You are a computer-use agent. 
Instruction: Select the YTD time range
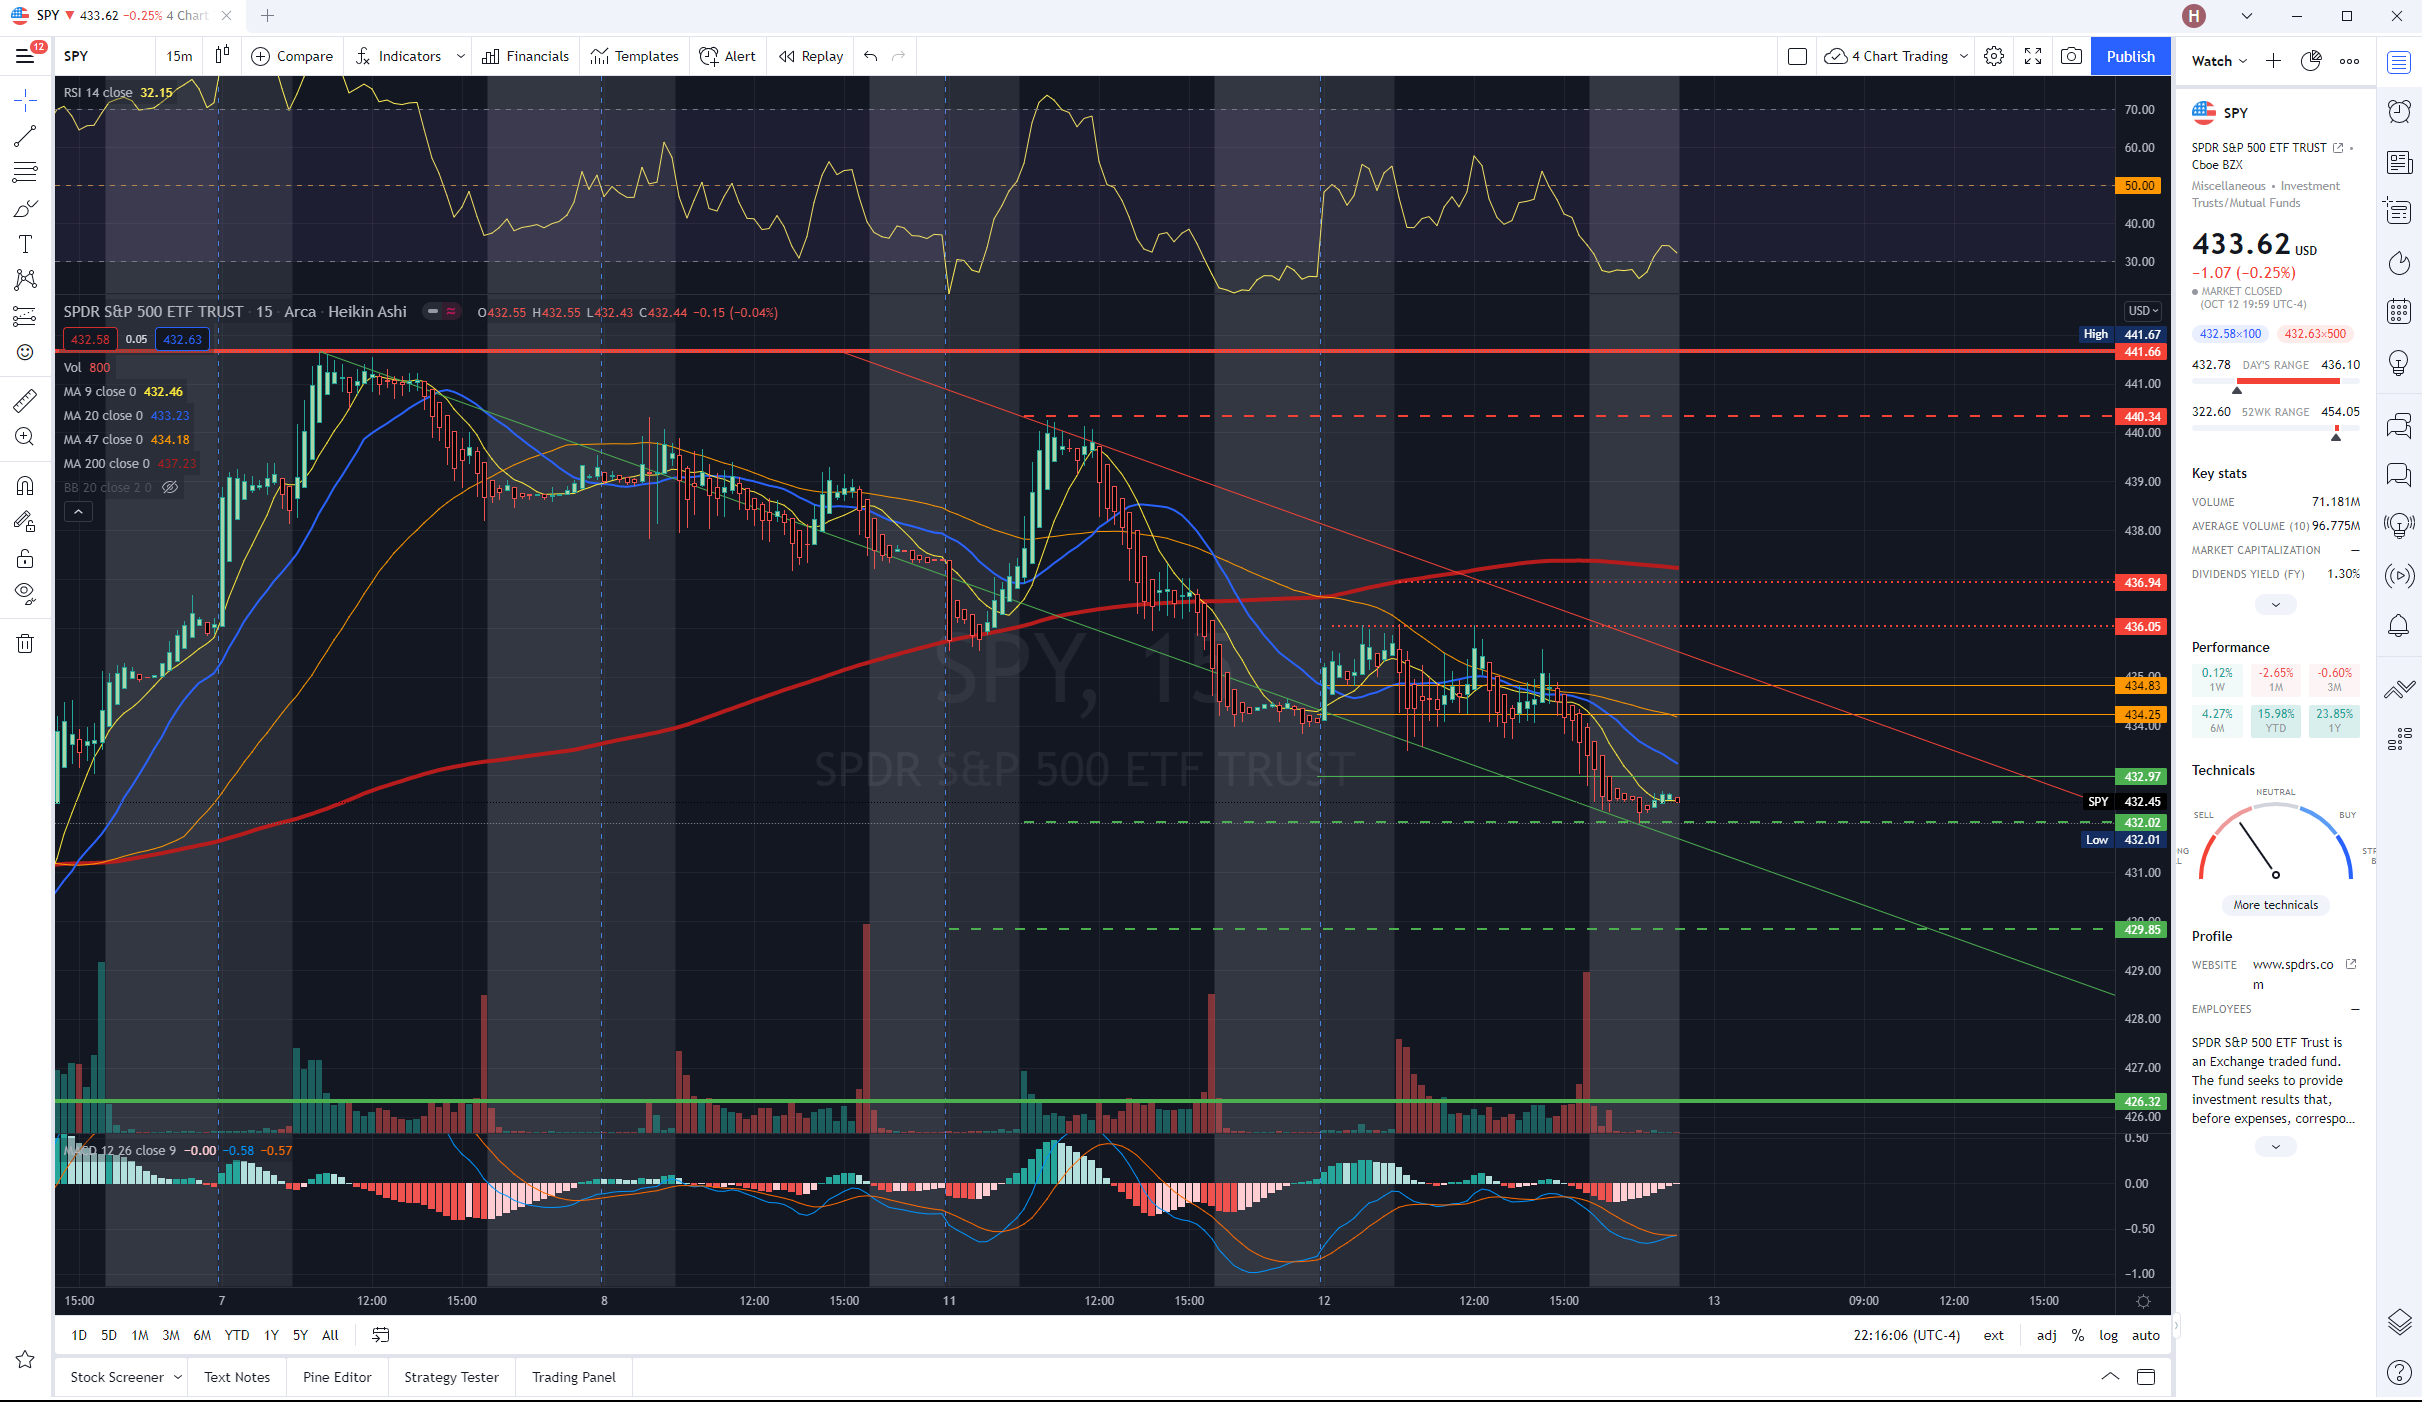237,1335
